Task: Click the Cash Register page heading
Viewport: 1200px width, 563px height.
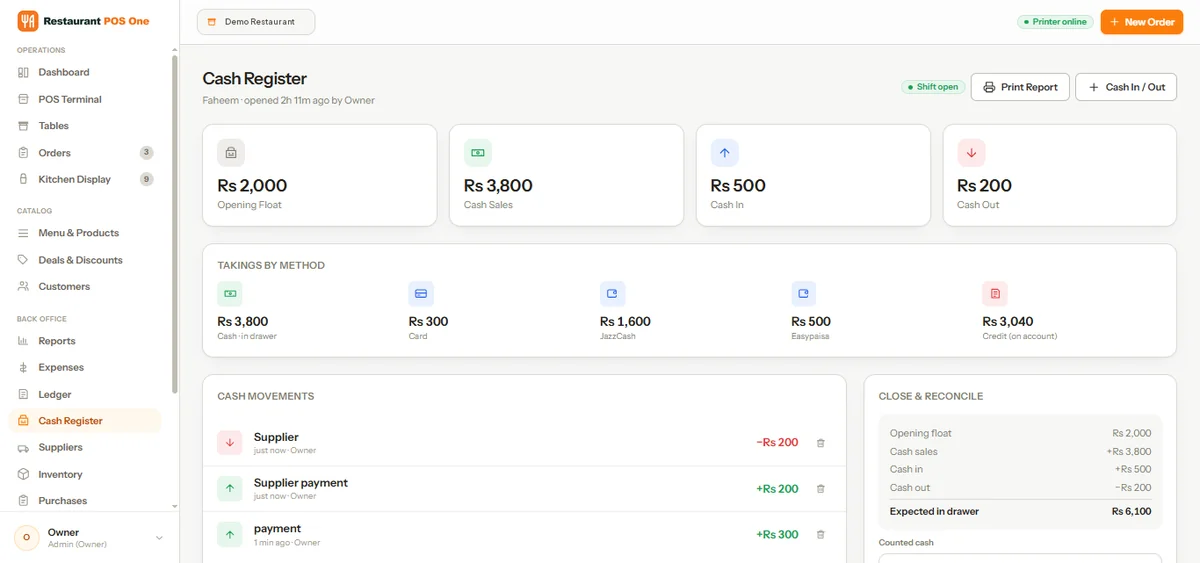Action: click(255, 79)
